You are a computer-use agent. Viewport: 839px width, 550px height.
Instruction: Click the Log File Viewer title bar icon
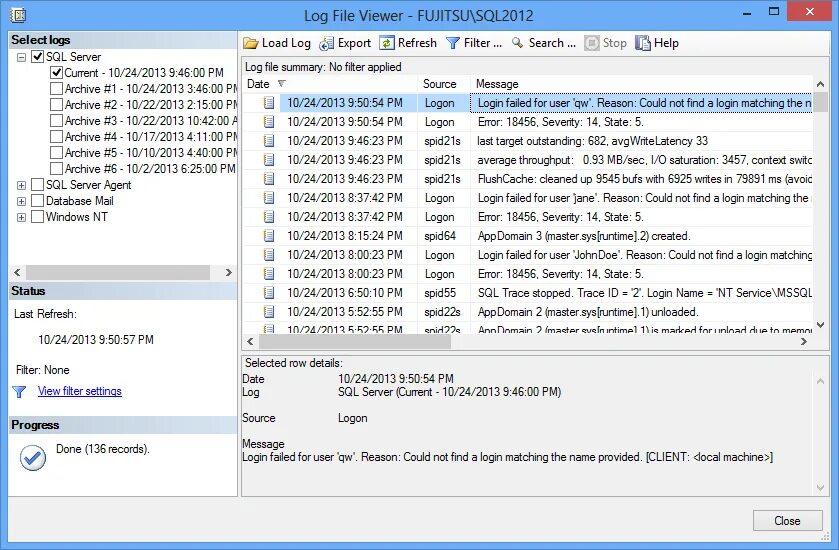pos(18,14)
